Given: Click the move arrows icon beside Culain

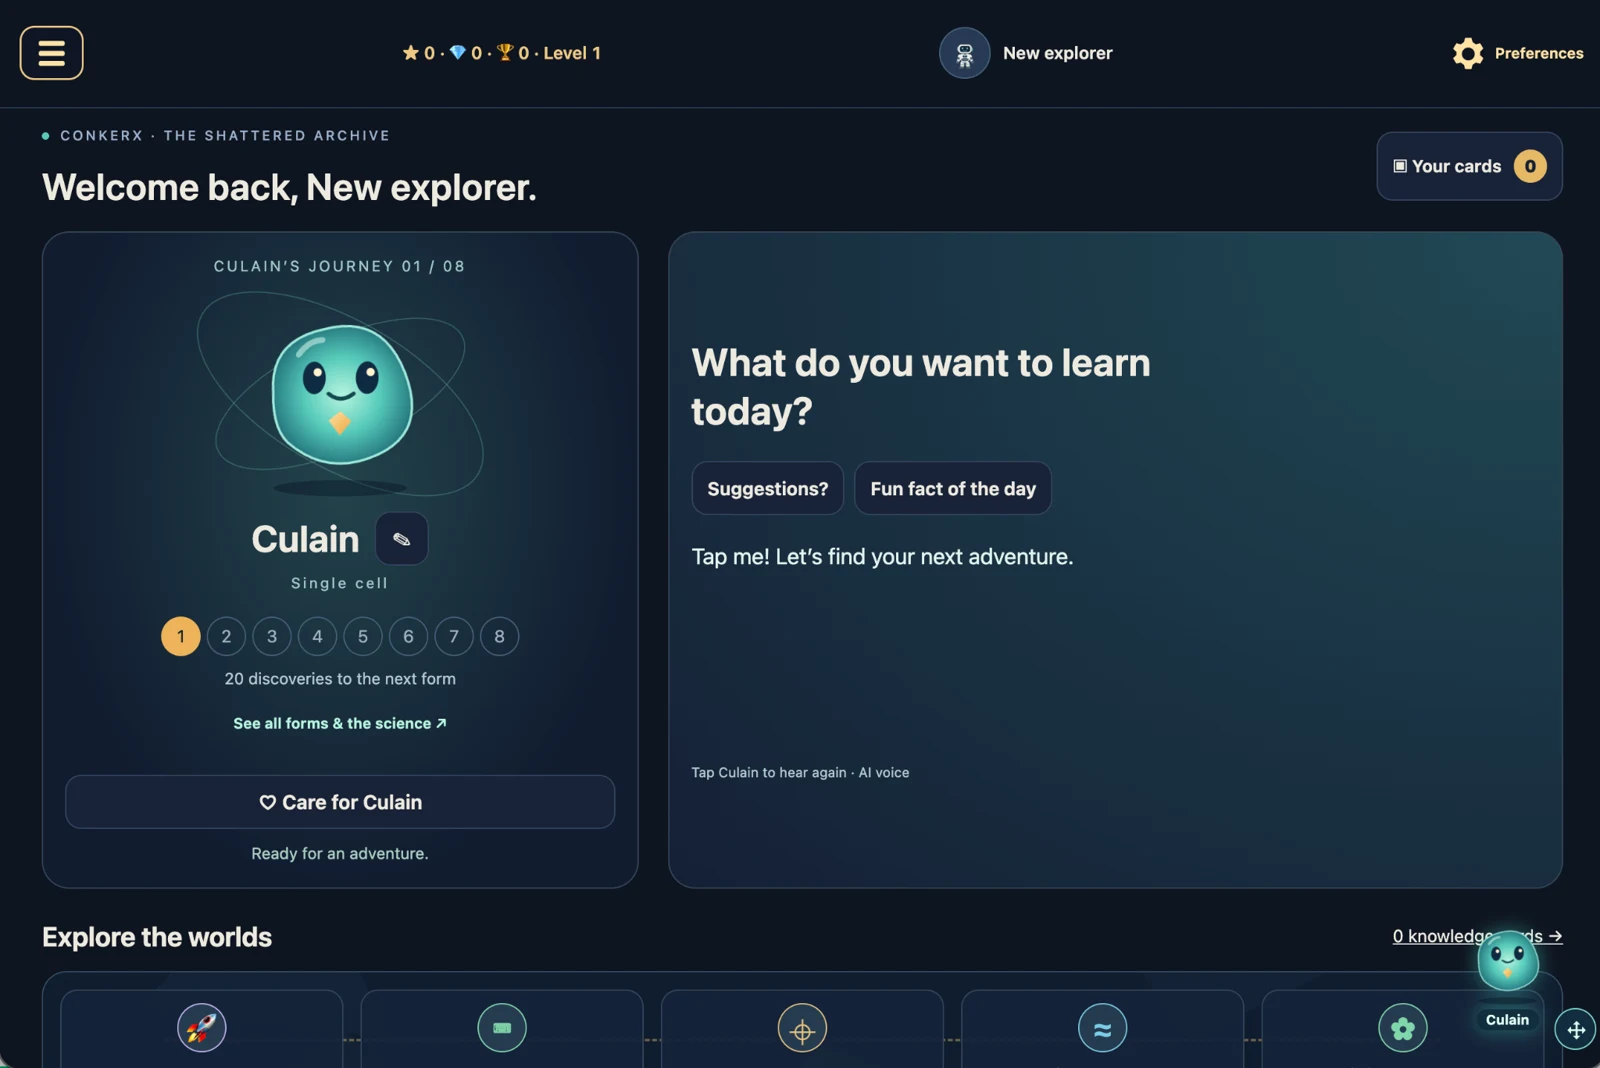Looking at the screenshot, I should [x=1576, y=1030].
